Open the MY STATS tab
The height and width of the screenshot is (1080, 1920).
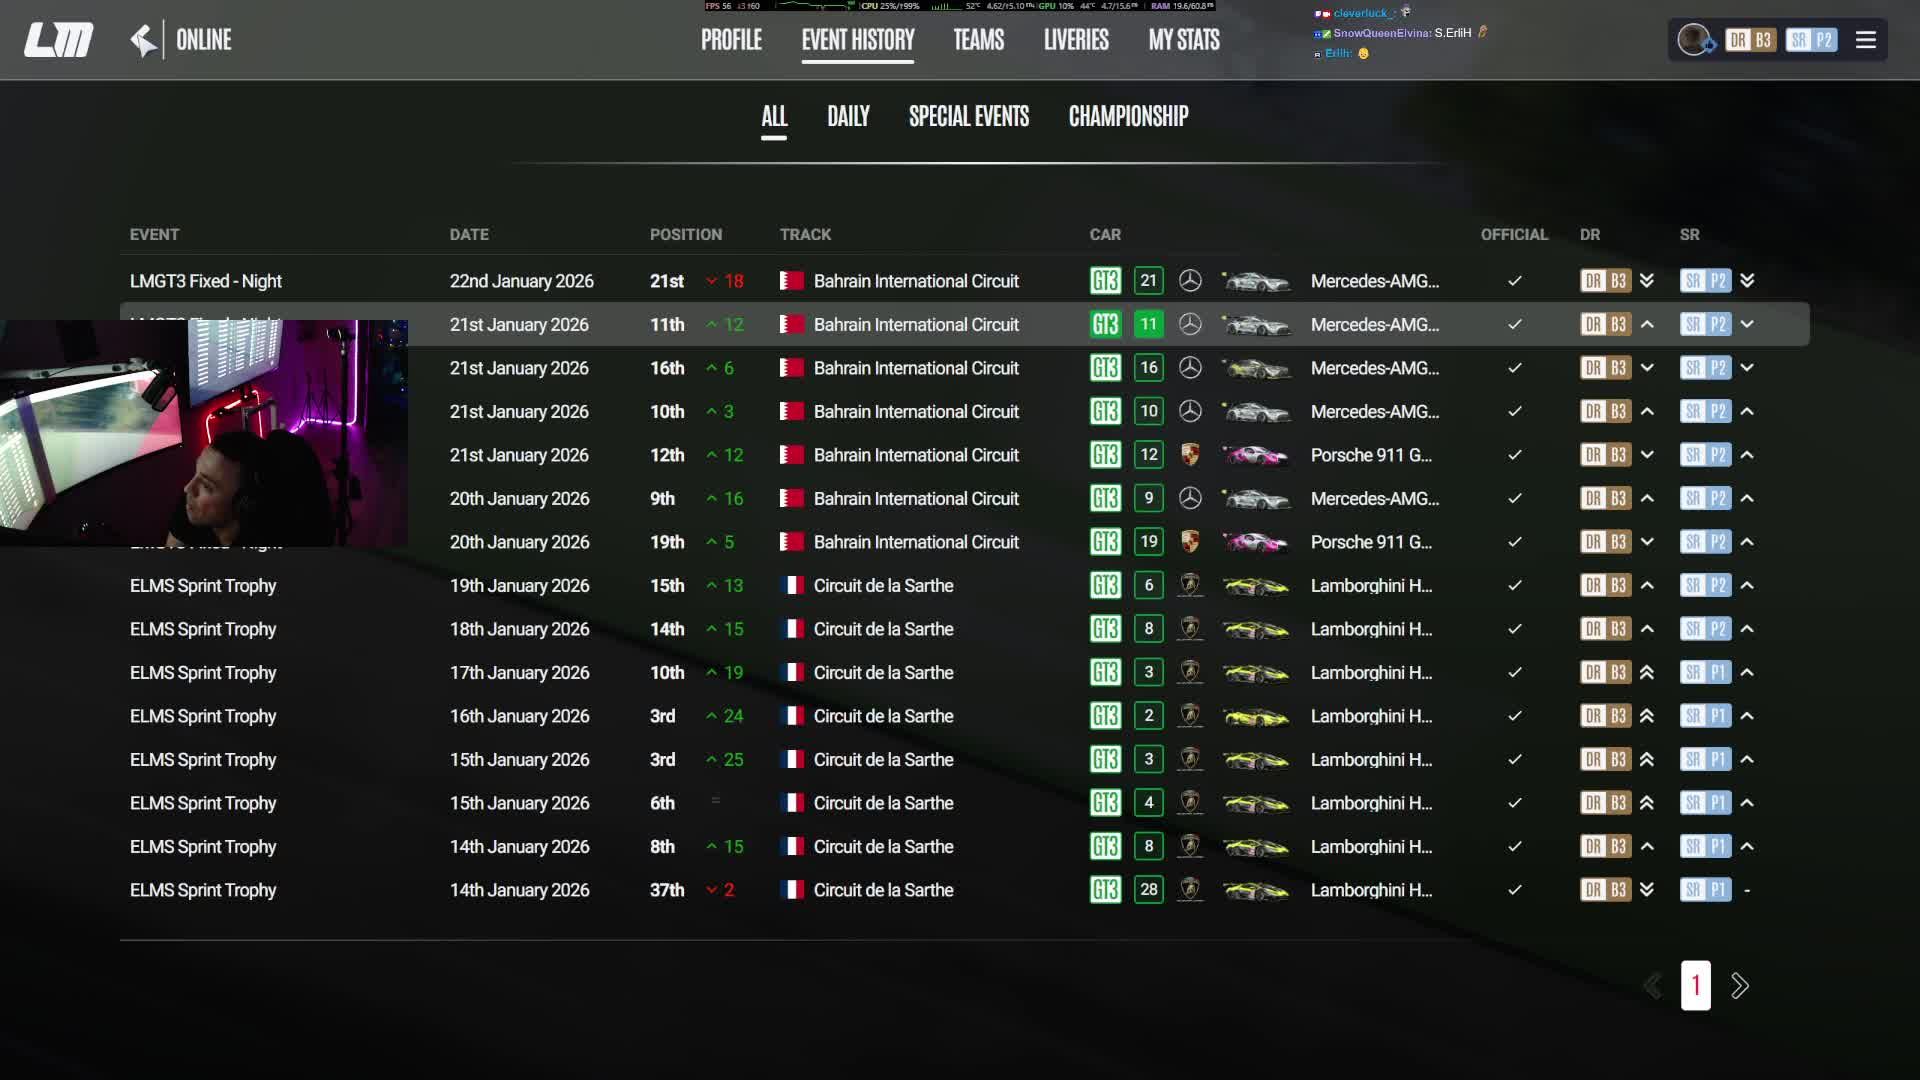click(1184, 40)
